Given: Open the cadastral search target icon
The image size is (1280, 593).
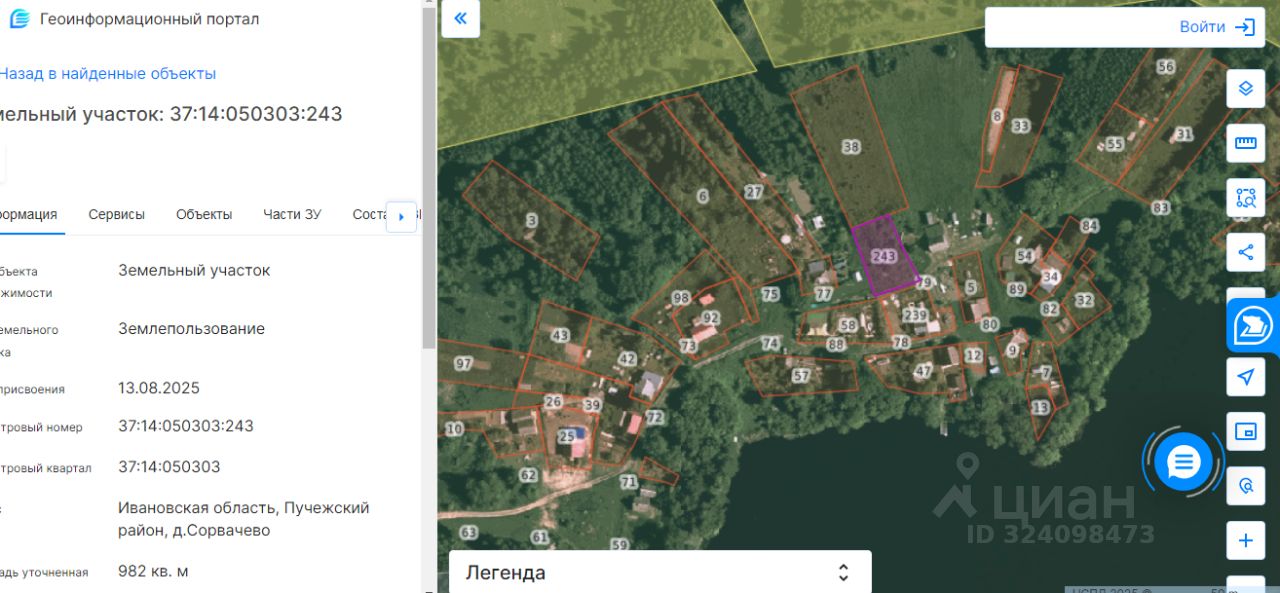Looking at the screenshot, I should [x=1246, y=486].
